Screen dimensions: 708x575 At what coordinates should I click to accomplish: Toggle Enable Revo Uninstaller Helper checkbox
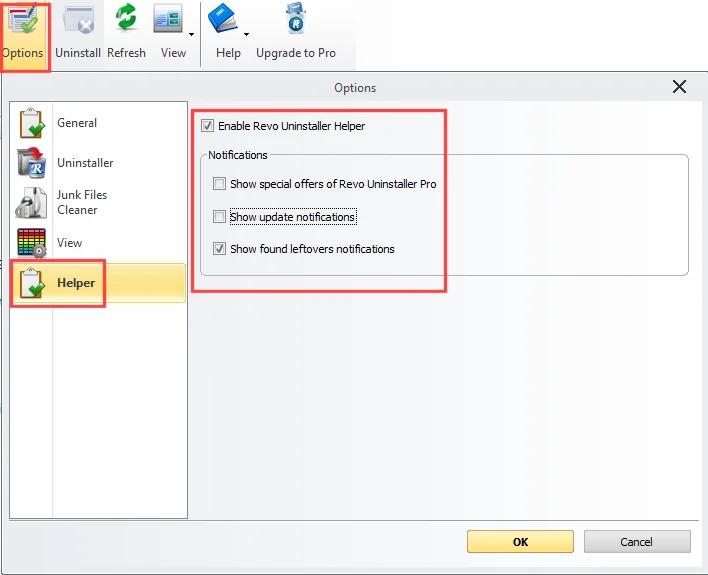point(207,126)
